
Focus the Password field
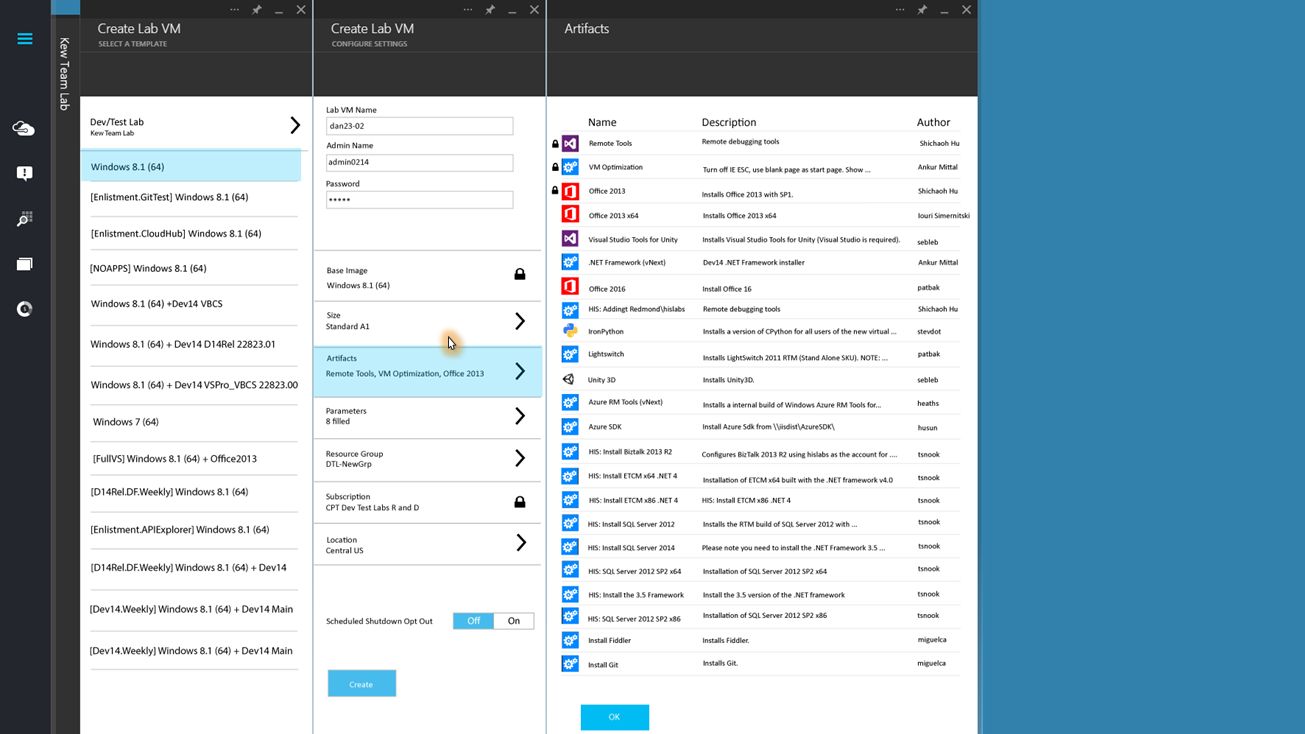pos(419,200)
